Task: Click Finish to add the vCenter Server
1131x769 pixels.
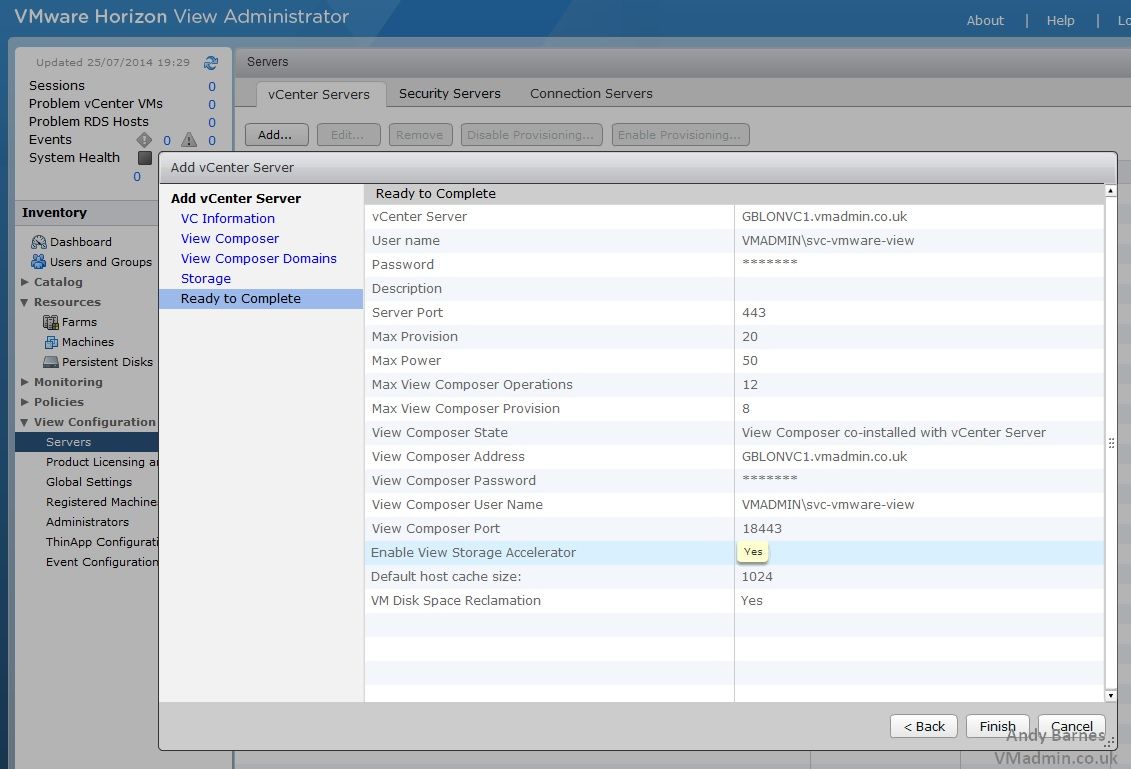Action: pyautogui.click(x=997, y=726)
